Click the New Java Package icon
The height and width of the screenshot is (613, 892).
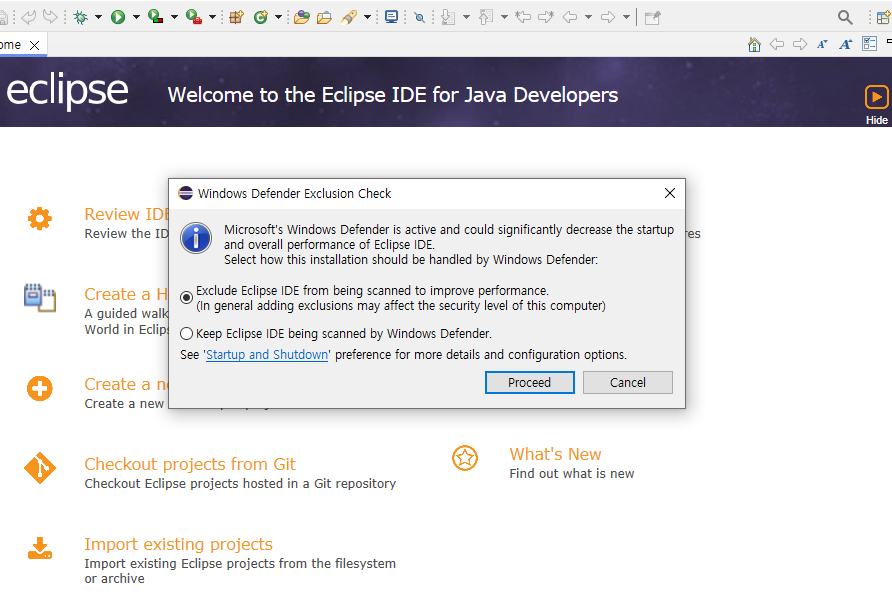point(236,17)
